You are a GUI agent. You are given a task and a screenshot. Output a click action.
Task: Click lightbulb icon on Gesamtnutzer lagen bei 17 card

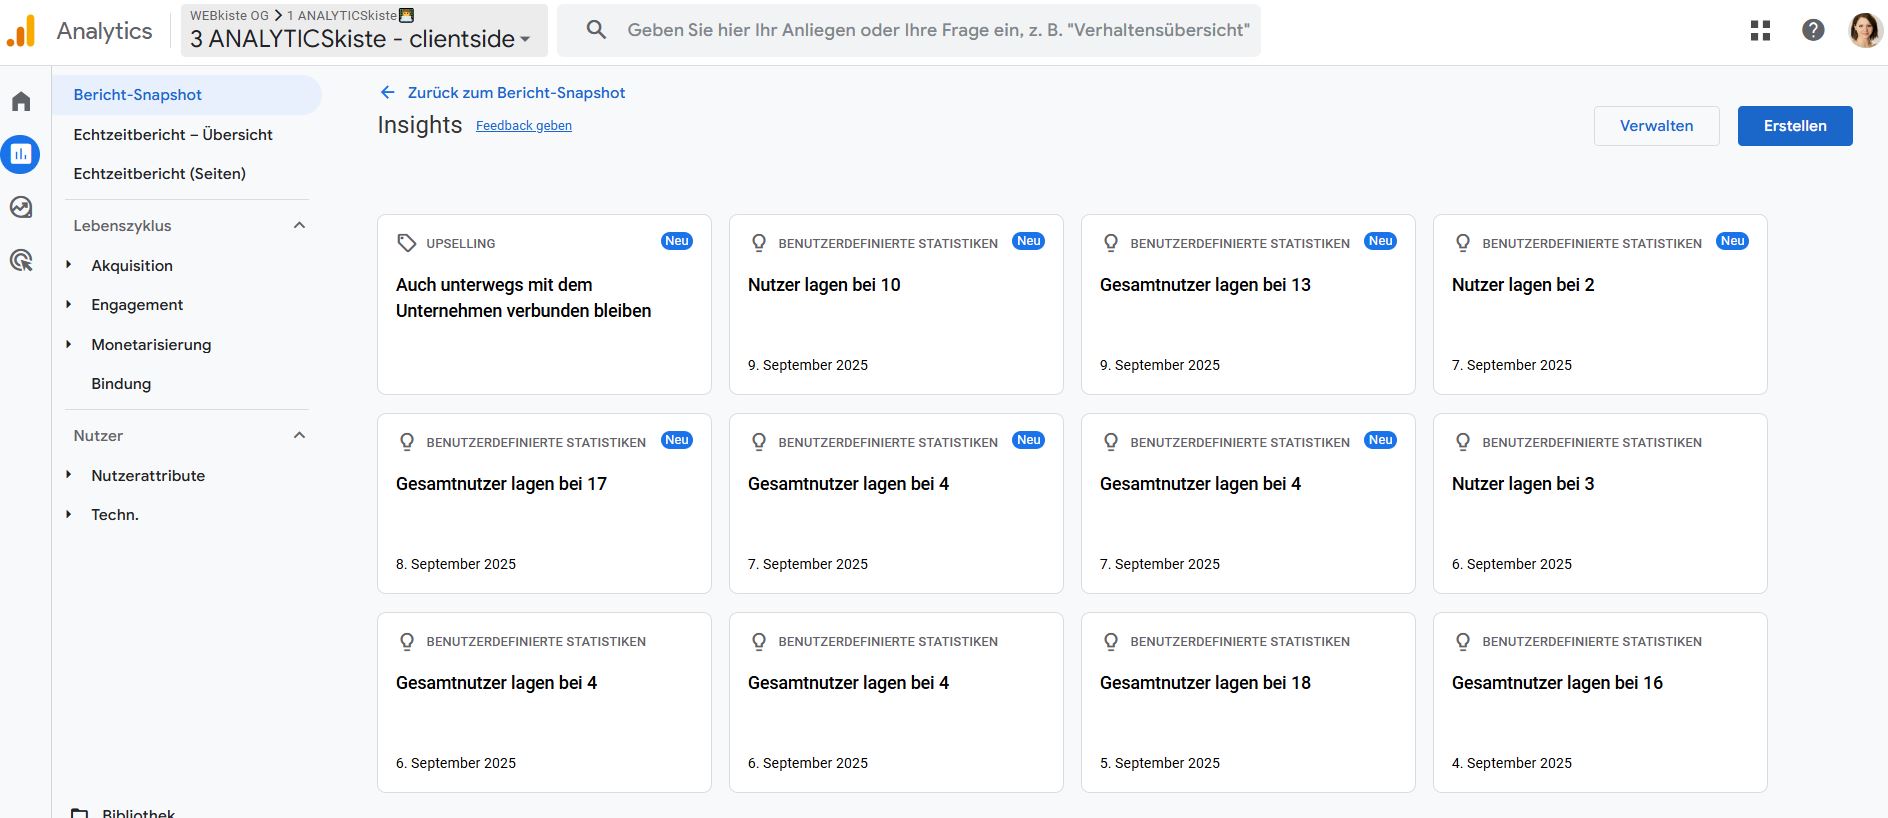pos(407,442)
